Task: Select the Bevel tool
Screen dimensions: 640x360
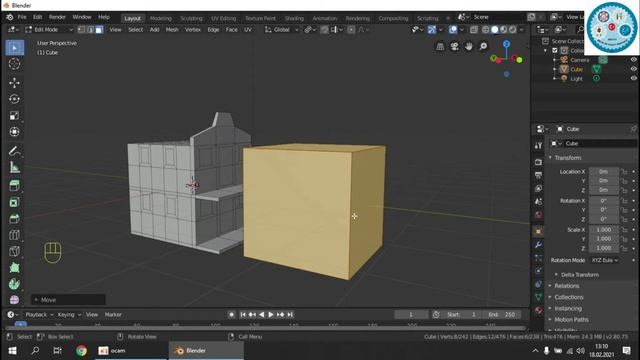Action: [x=15, y=218]
